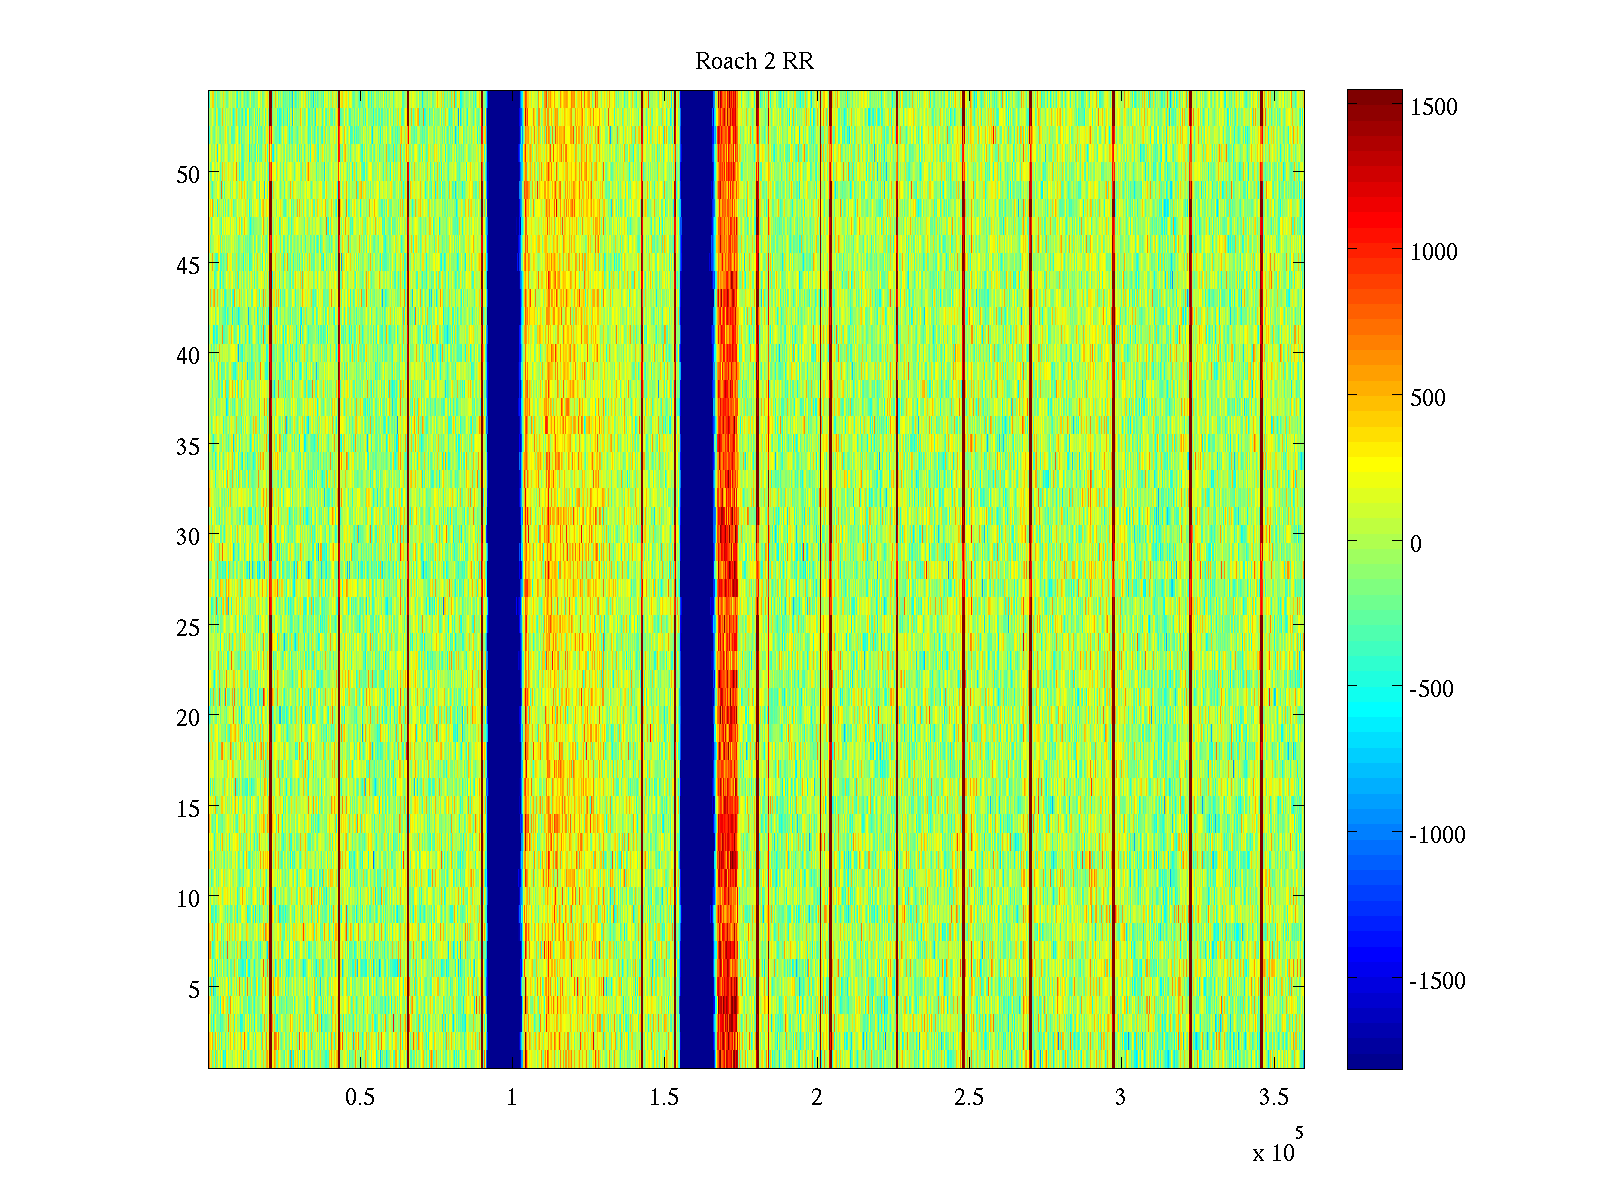The width and height of the screenshot is (1600, 1200).
Task: Click the x-axis tick label 2
Action: (817, 1098)
